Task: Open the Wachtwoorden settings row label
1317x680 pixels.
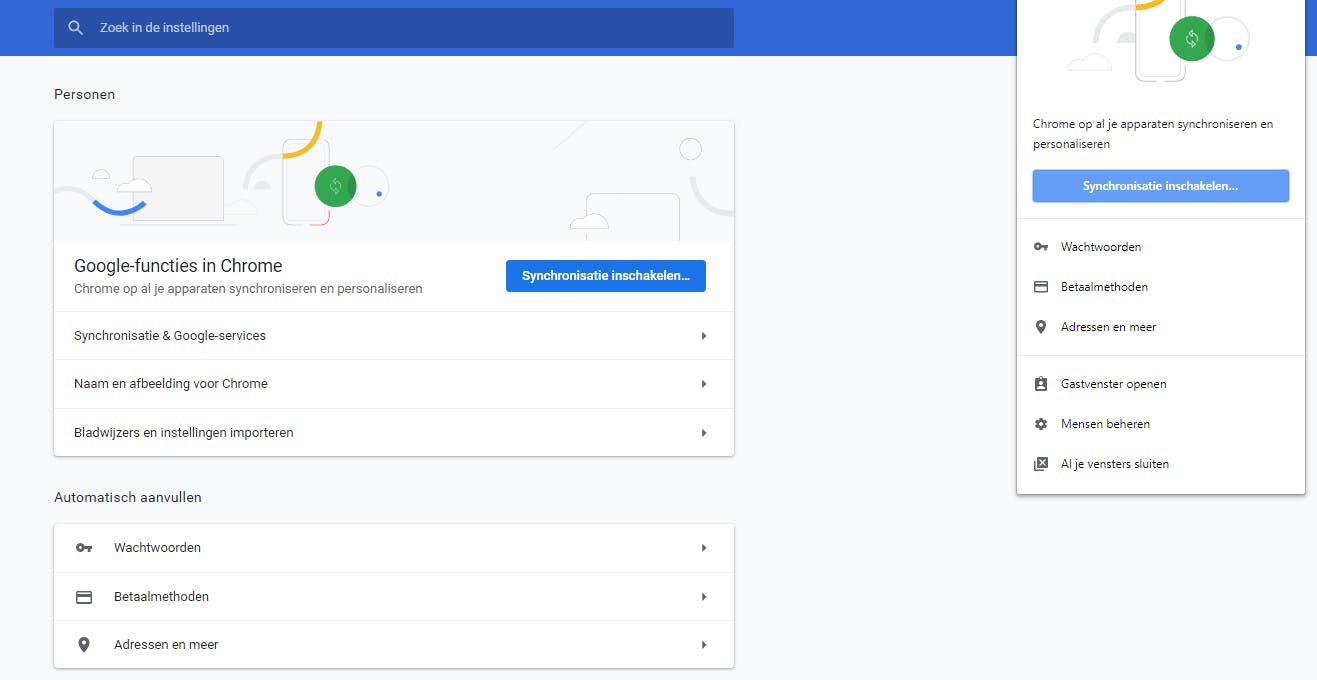Action: 157,548
